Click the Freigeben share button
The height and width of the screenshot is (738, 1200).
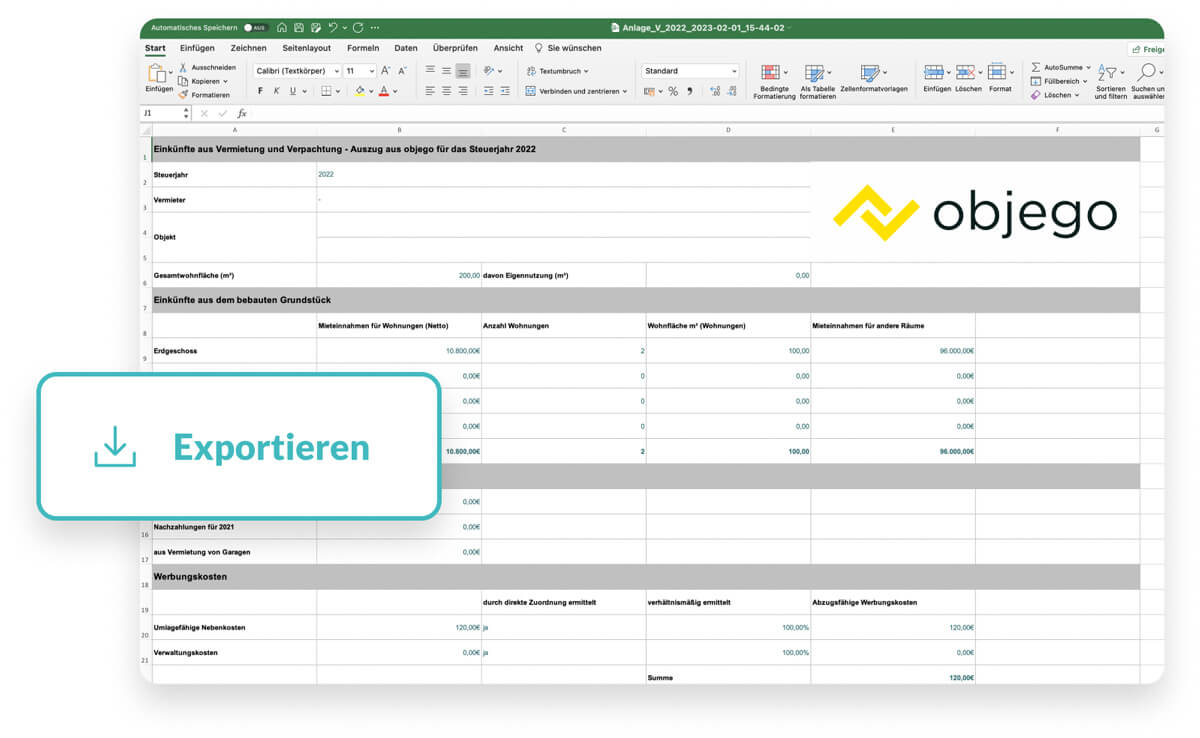(x=1147, y=49)
